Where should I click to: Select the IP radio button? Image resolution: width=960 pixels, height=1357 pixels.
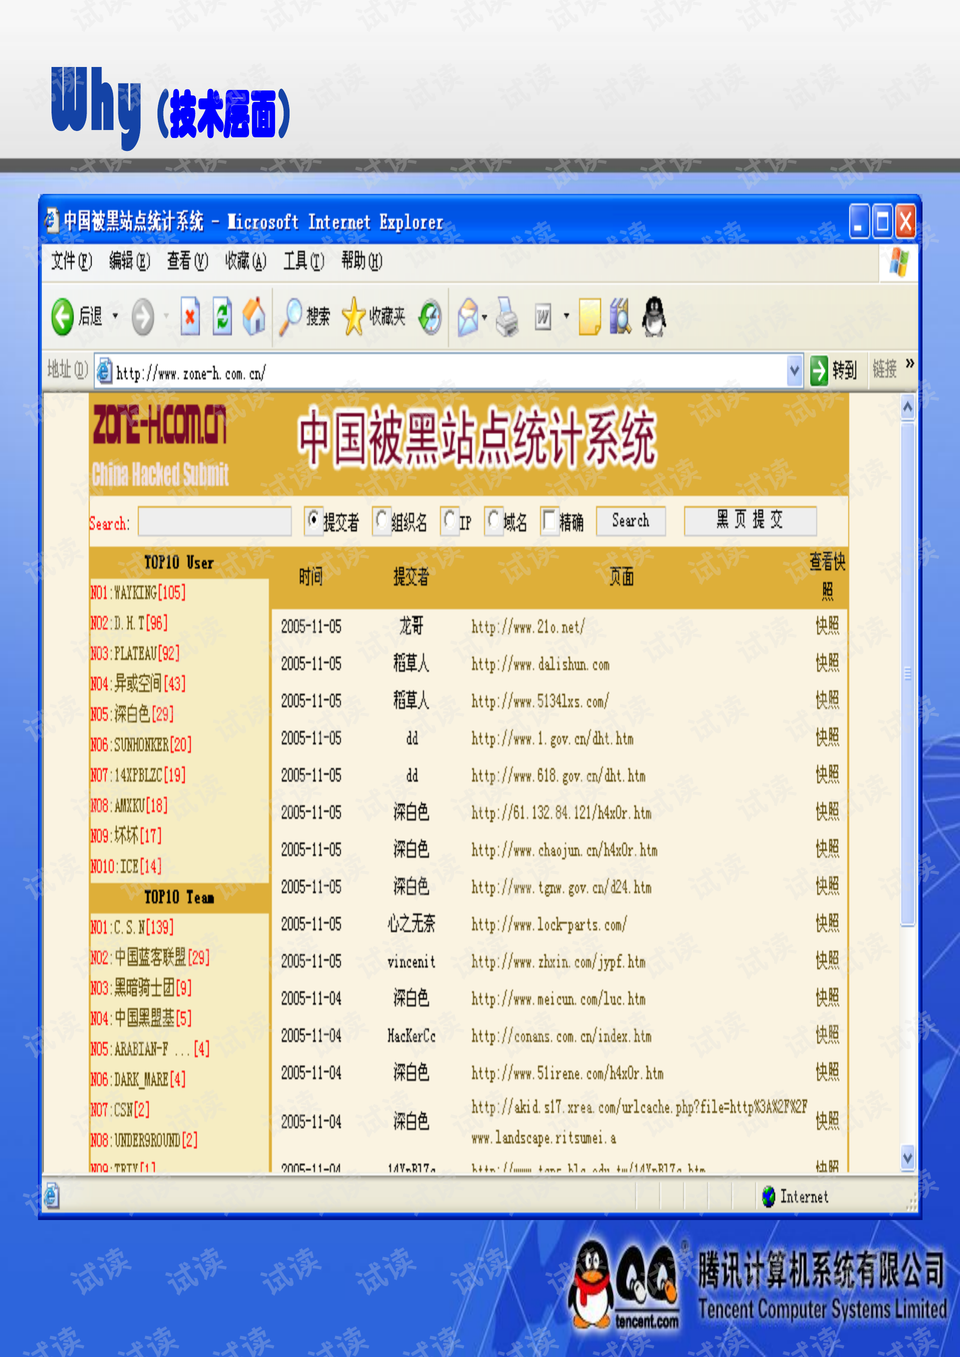(x=449, y=520)
